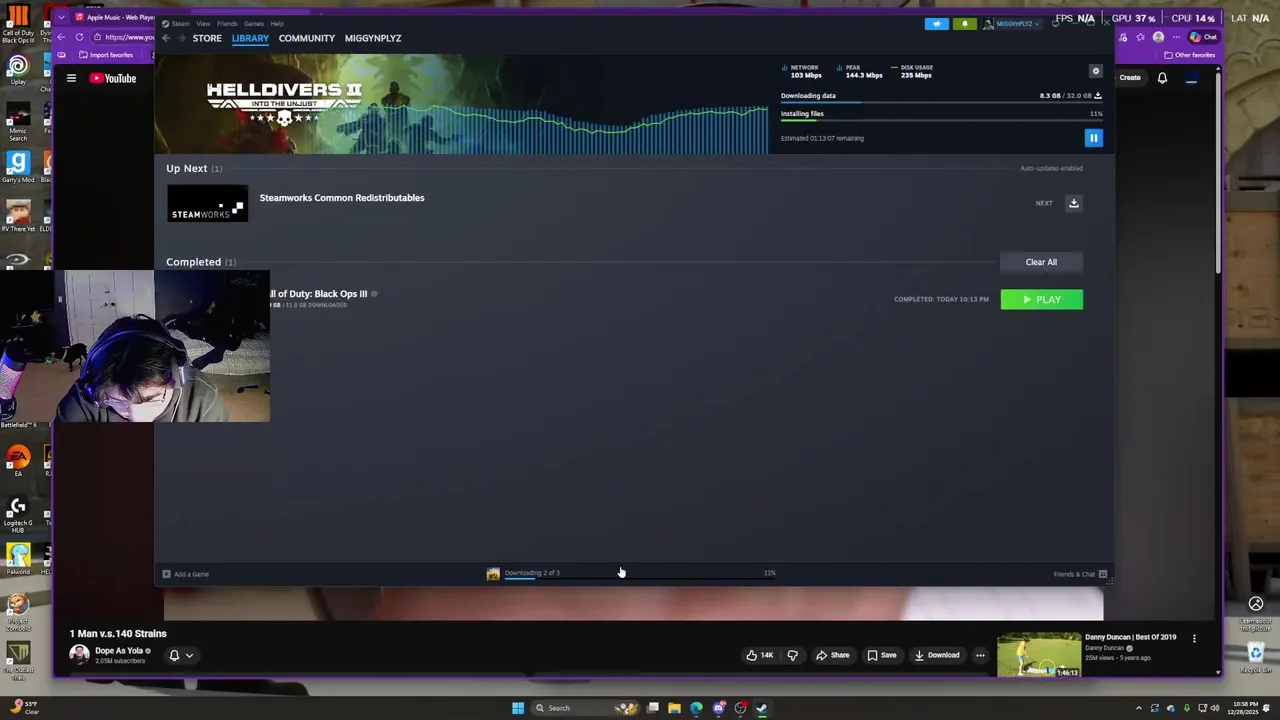The height and width of the screenshot is (720, 1280).
Task: Open more actions ellipsis under video
Action: [980, 655]
